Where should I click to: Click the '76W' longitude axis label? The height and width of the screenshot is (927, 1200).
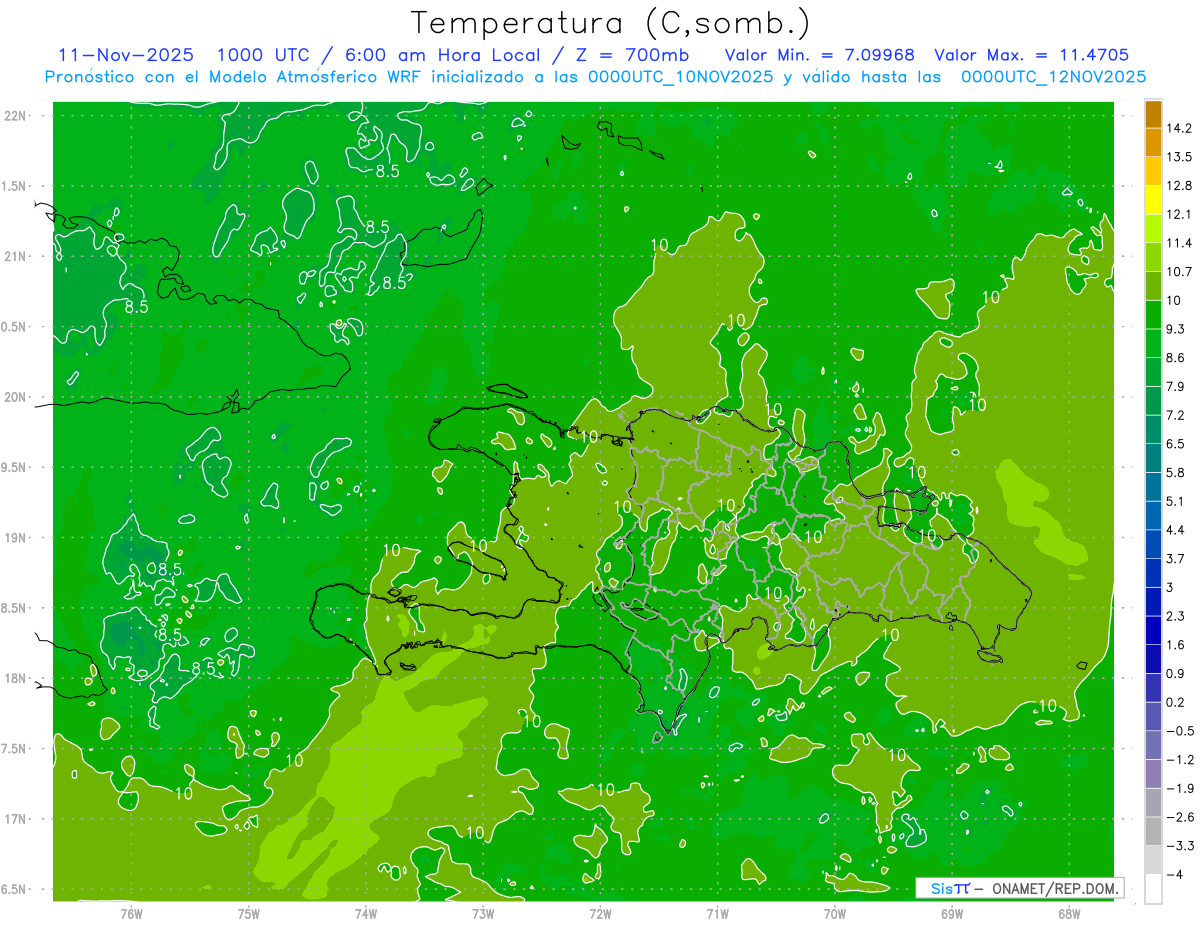tap(131, 913)
